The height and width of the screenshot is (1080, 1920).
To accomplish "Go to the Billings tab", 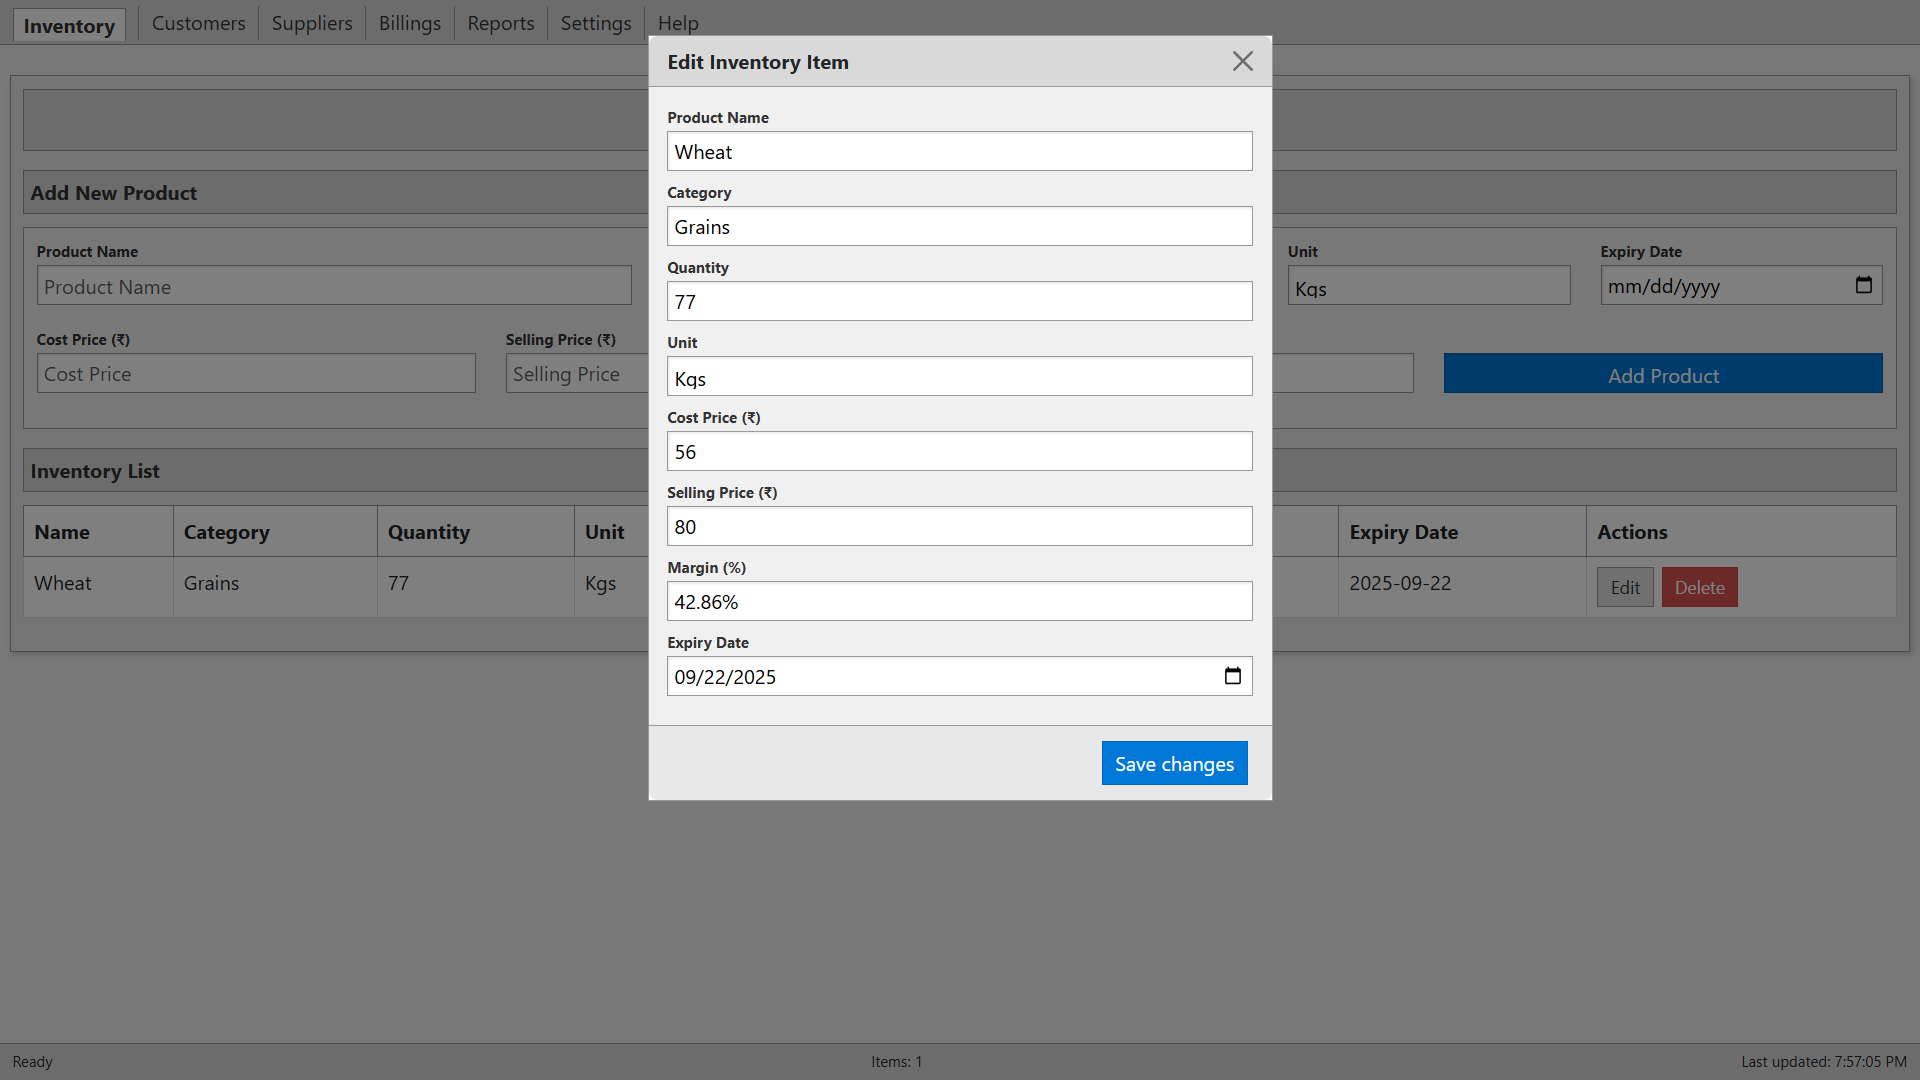I will [410, 23].
